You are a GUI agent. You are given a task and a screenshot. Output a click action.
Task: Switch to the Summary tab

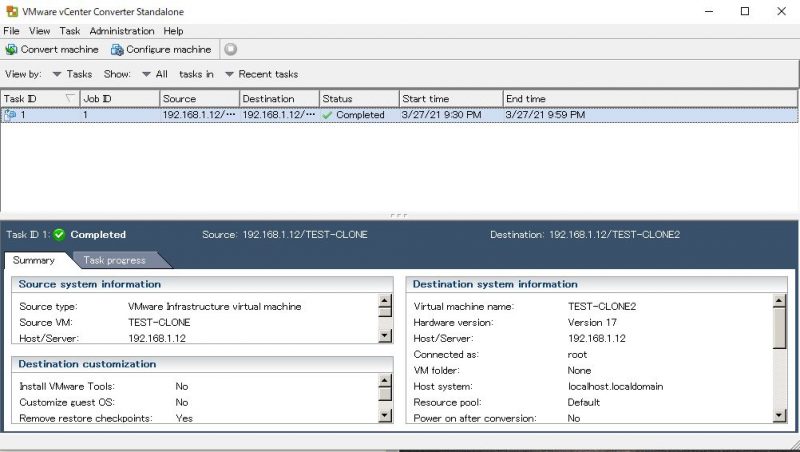34,260
